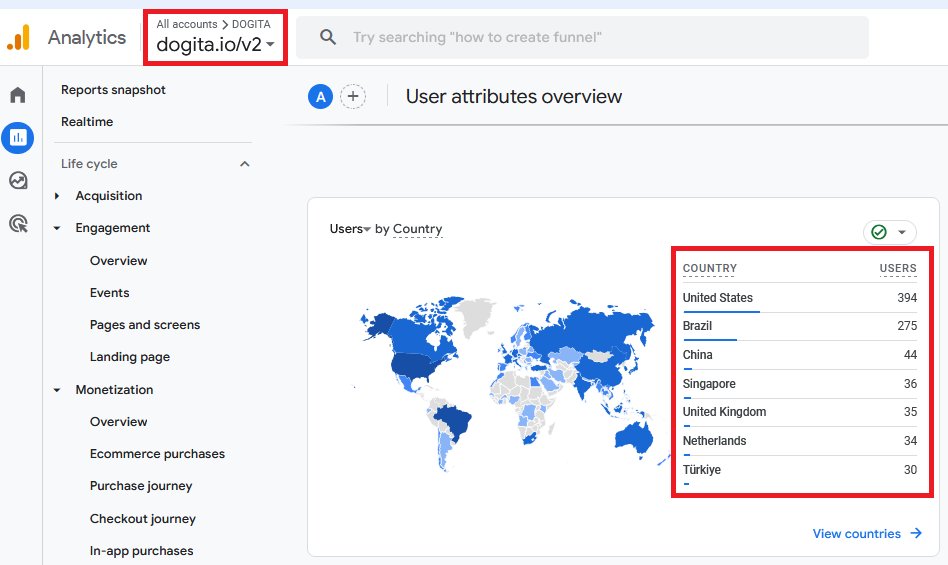The width and height of the screenshot is (948, 565).
Task: Open the Explore icon in sidebar
Action: tap(18, 180)
